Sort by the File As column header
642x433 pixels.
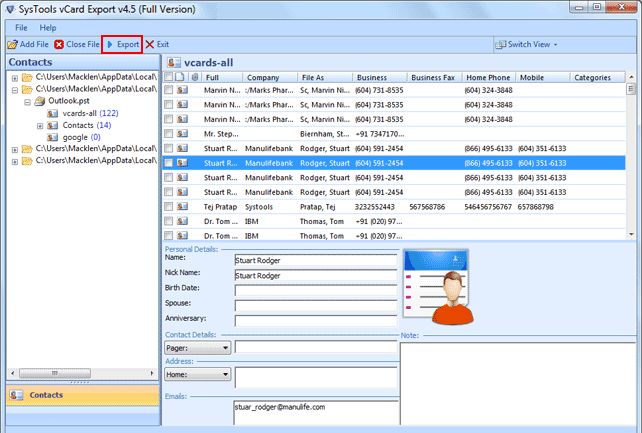pyautogui.click(x=325, y=77)
